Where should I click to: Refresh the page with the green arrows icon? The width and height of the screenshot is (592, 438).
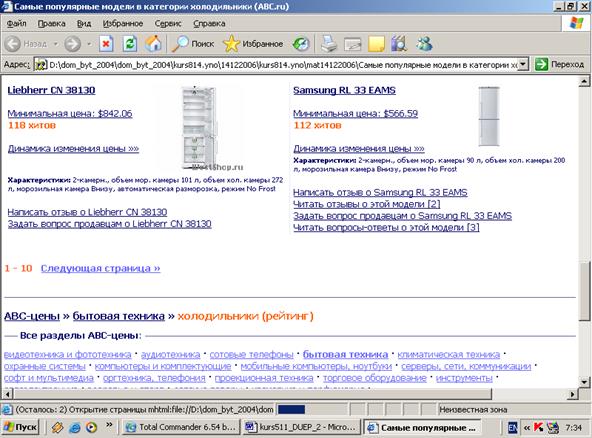pos(130,44)
